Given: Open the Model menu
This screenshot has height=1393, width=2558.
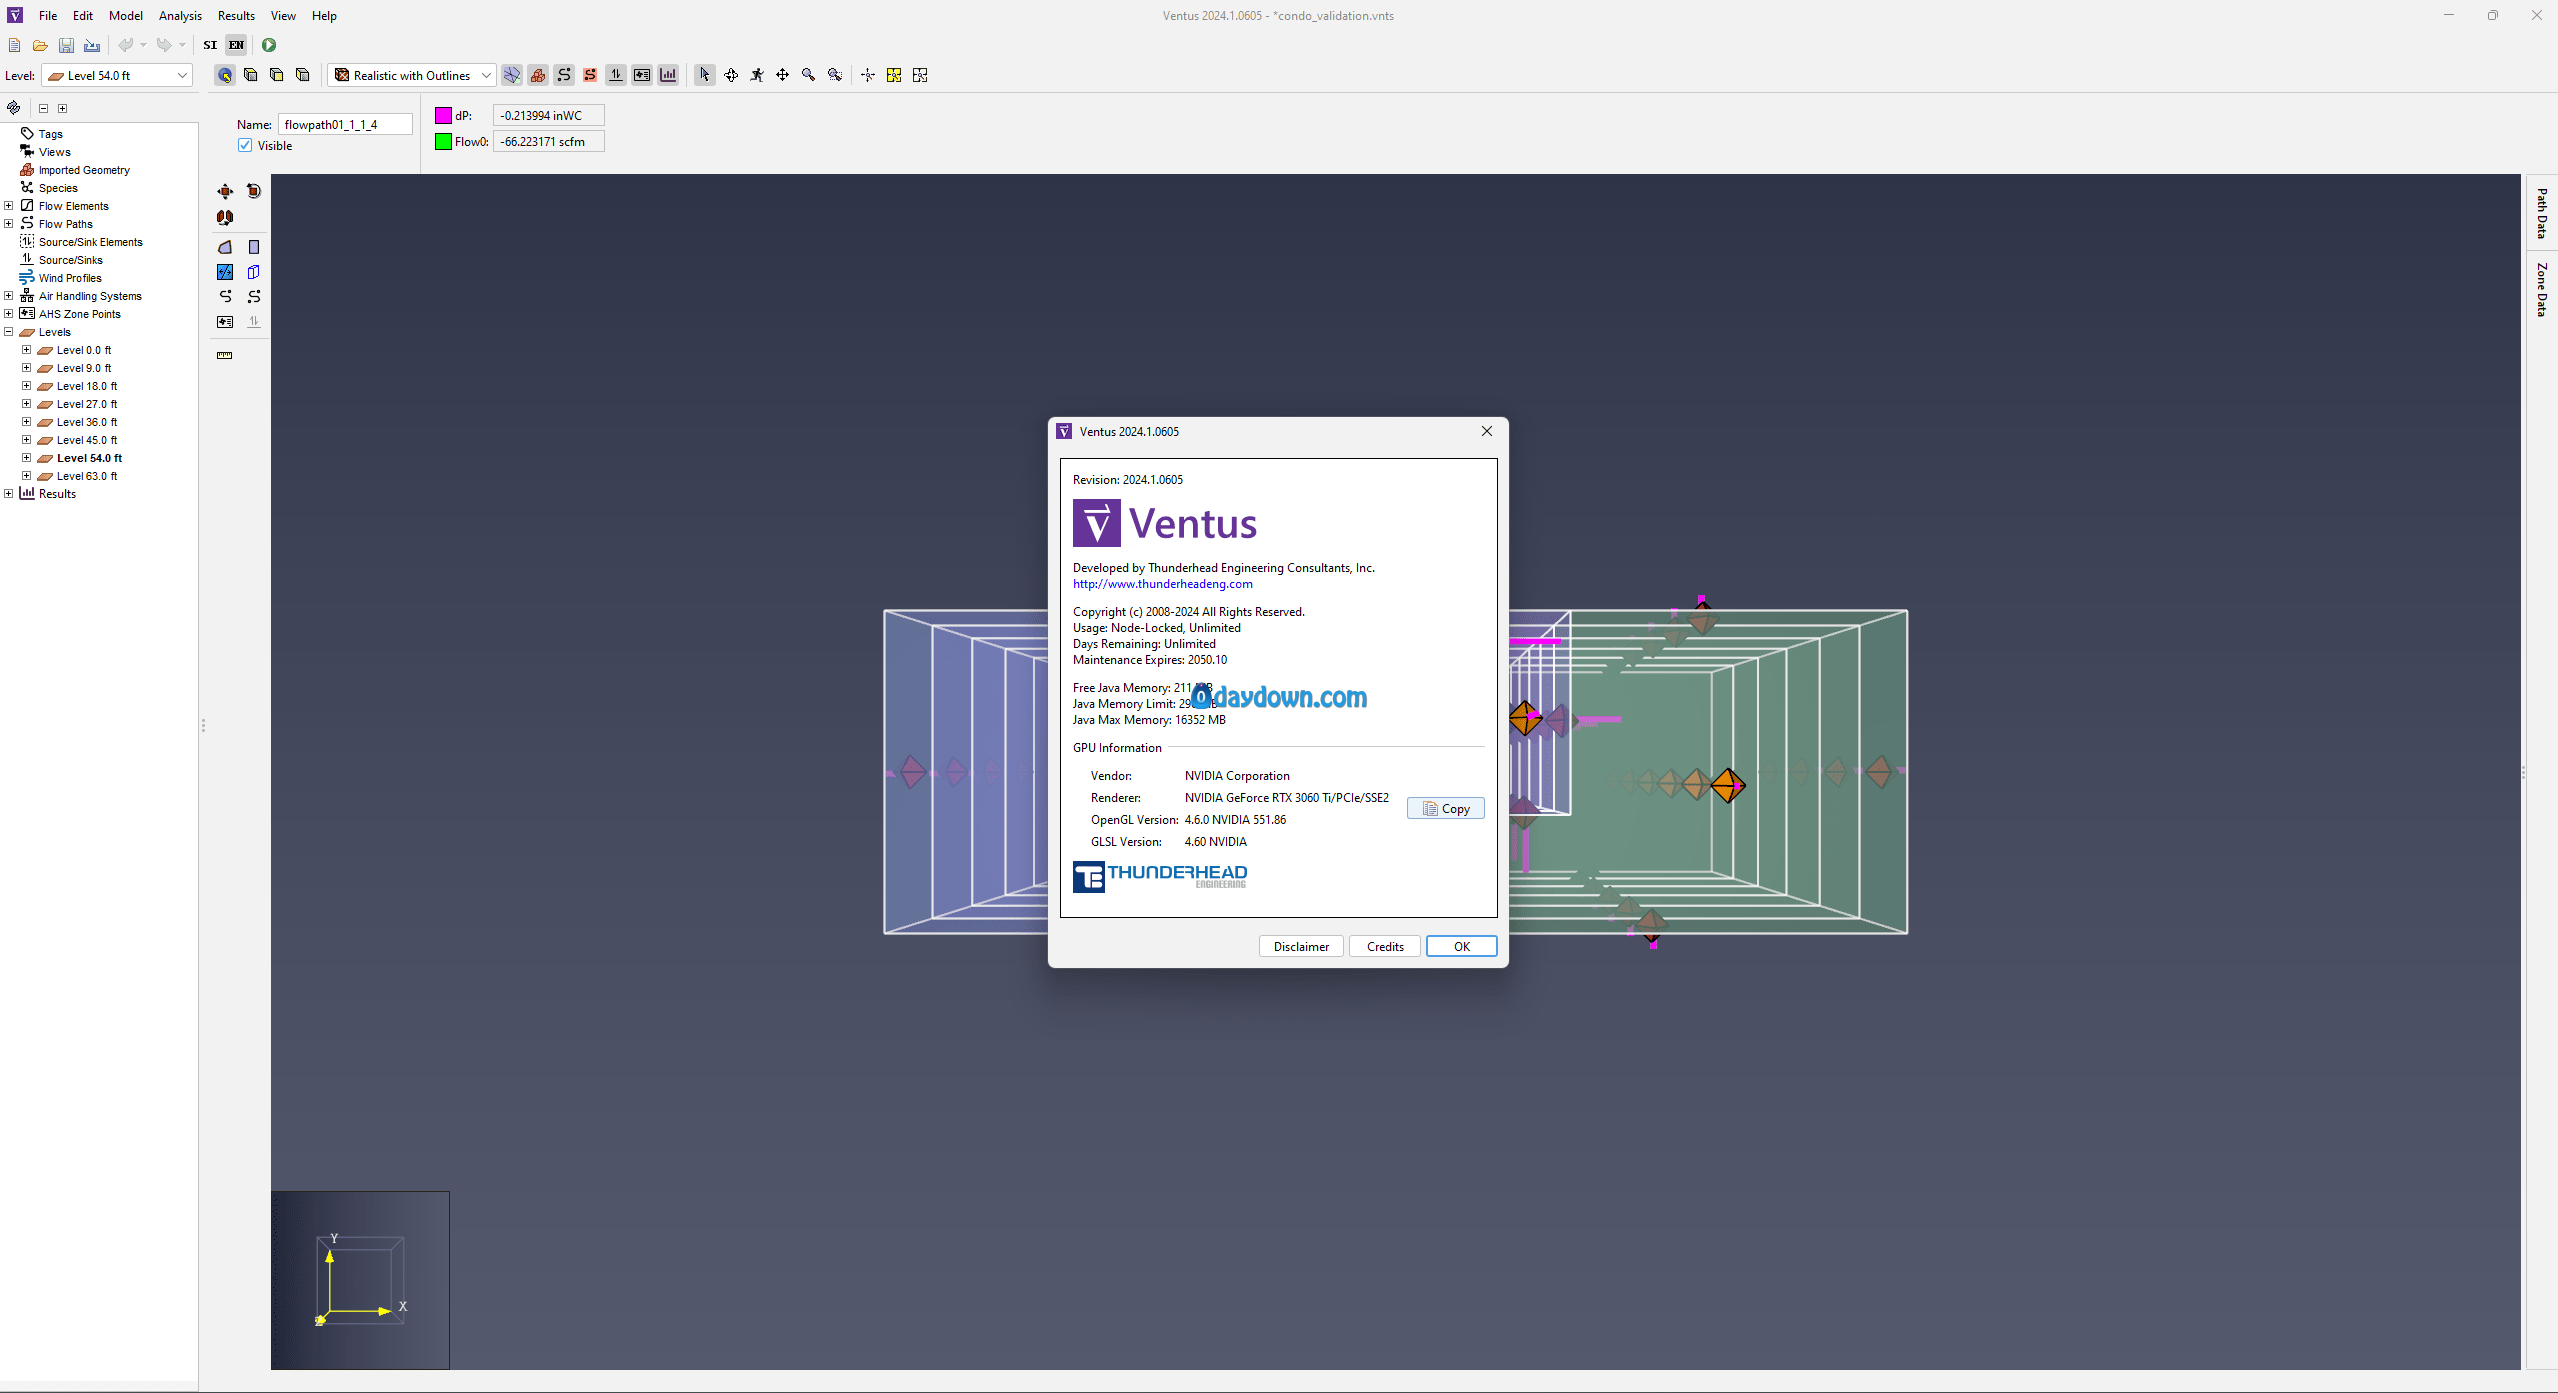Looking at the screenshot, I should coord(126,16).
